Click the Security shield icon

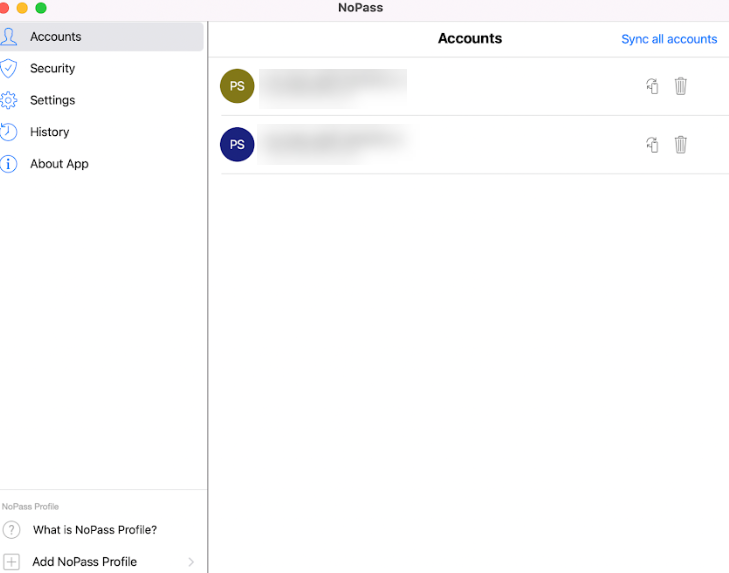8,68
